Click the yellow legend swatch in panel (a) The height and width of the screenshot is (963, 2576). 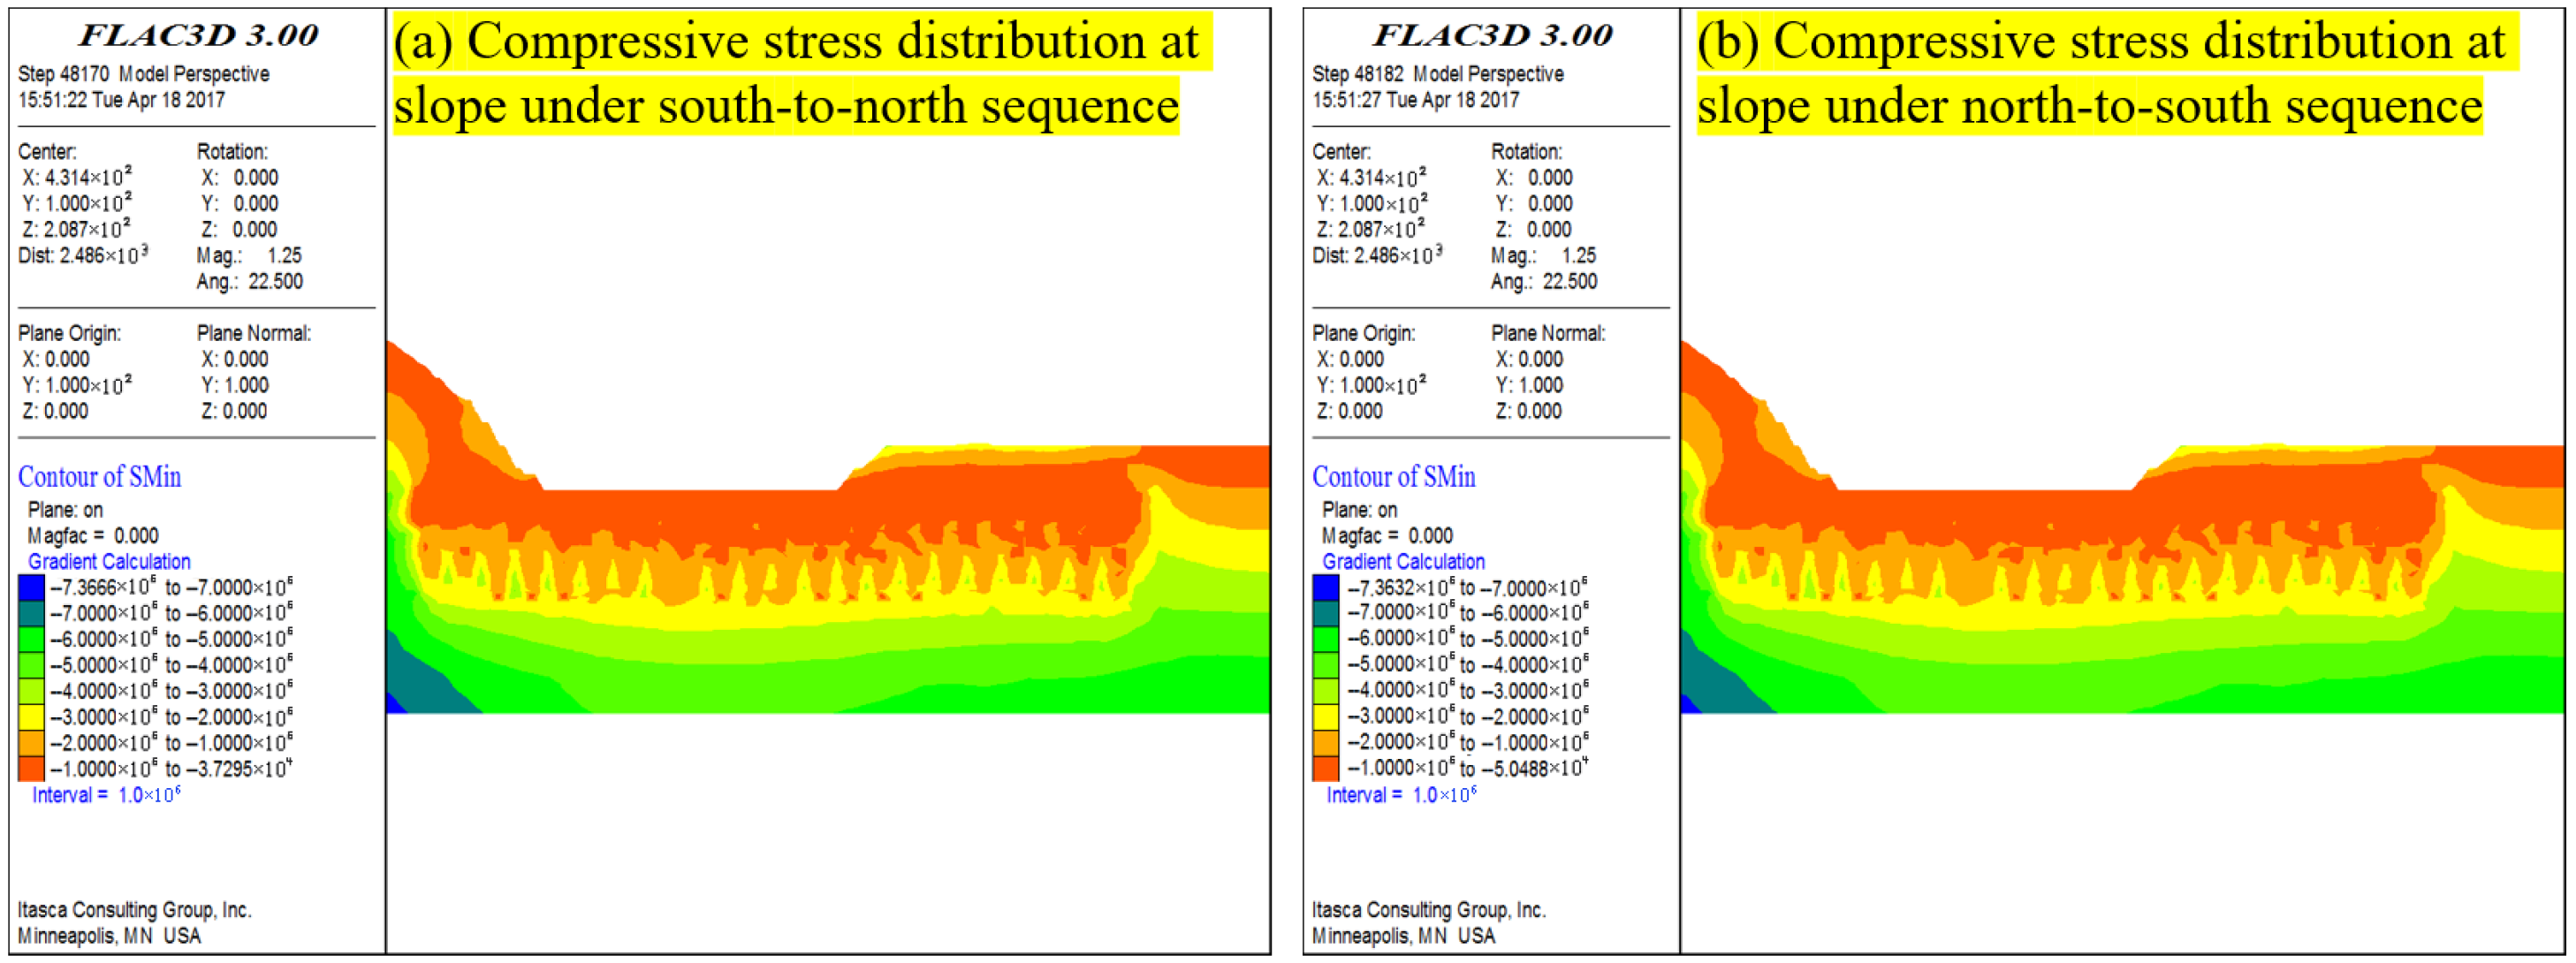click(x=31, y=717)
